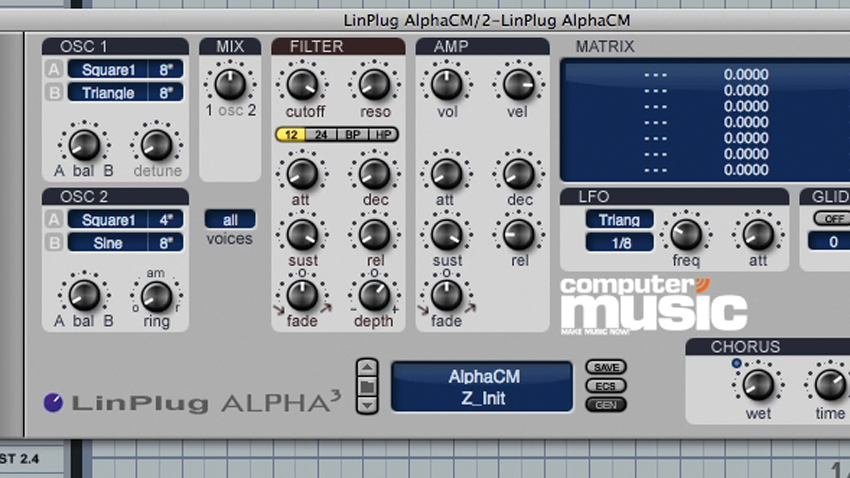Toggle OSC 1 waveform A button
The height and width of the screenshot is (478, 850).
[54, 69]
